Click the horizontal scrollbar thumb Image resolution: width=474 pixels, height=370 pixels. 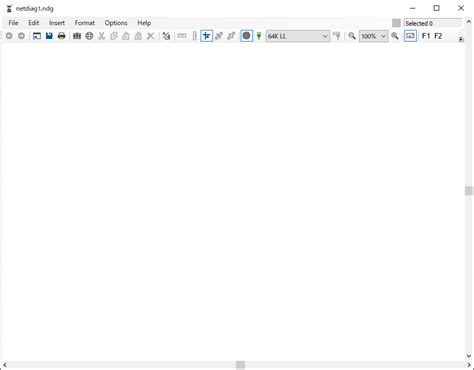coord(240,365)
